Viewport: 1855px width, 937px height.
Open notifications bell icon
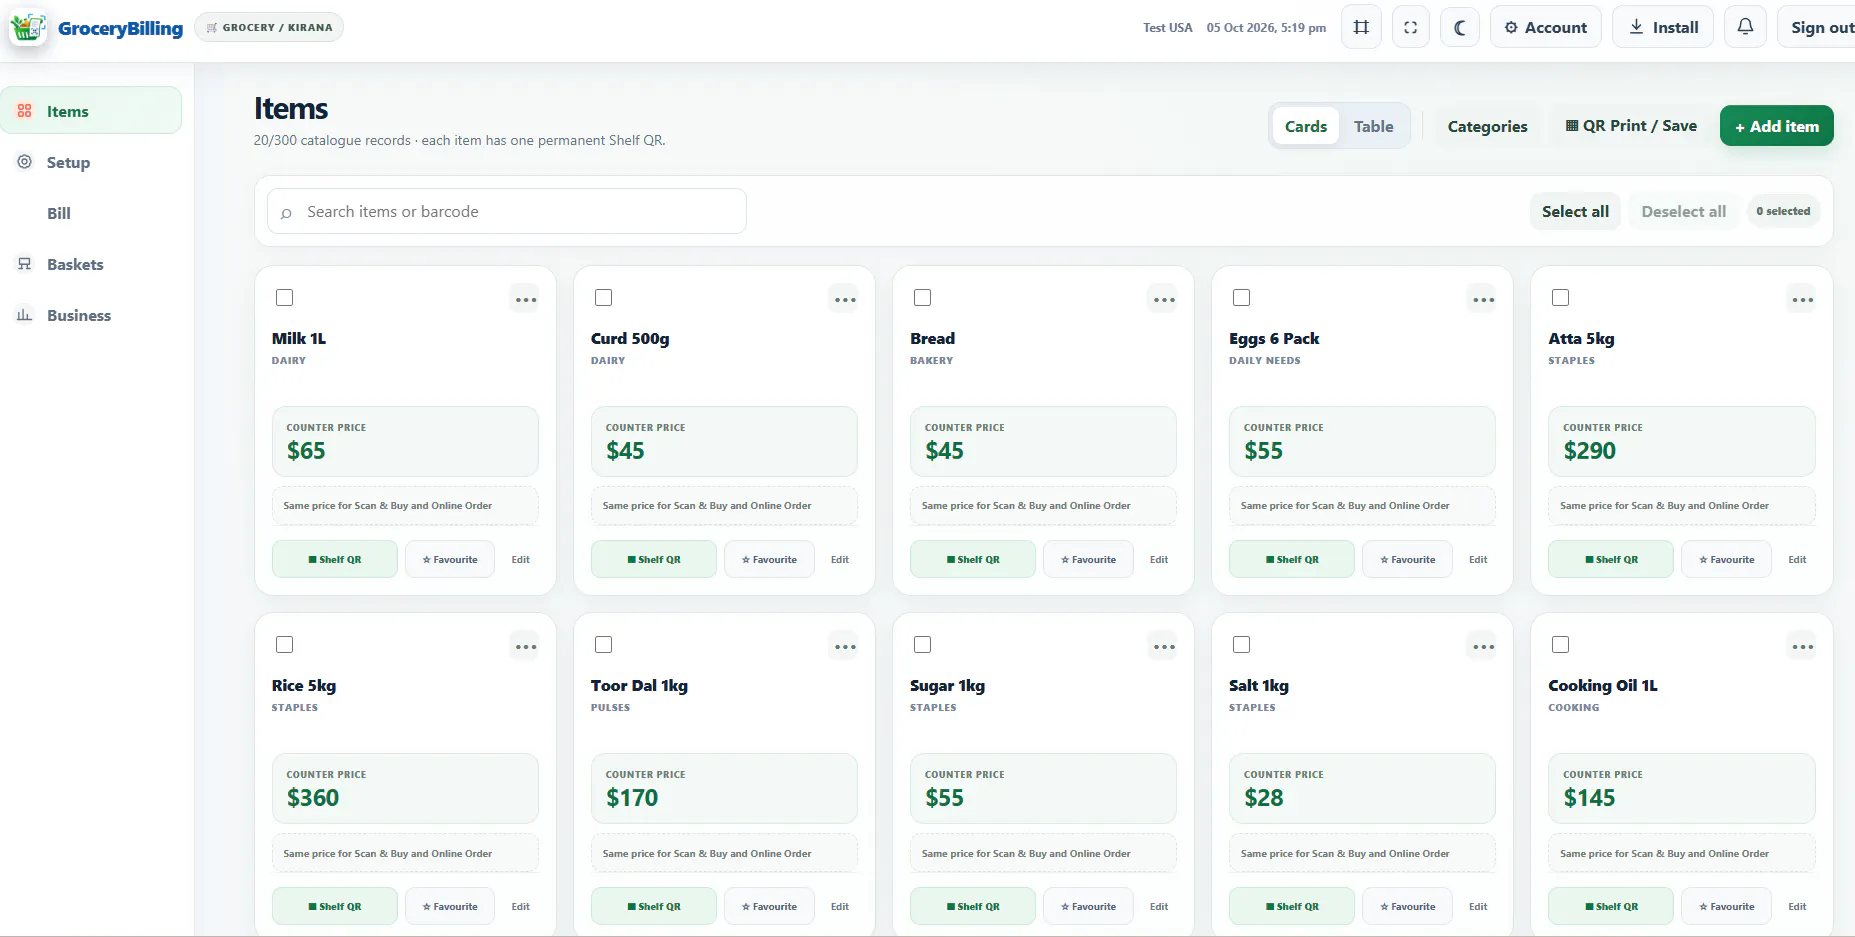point(1745,27)
